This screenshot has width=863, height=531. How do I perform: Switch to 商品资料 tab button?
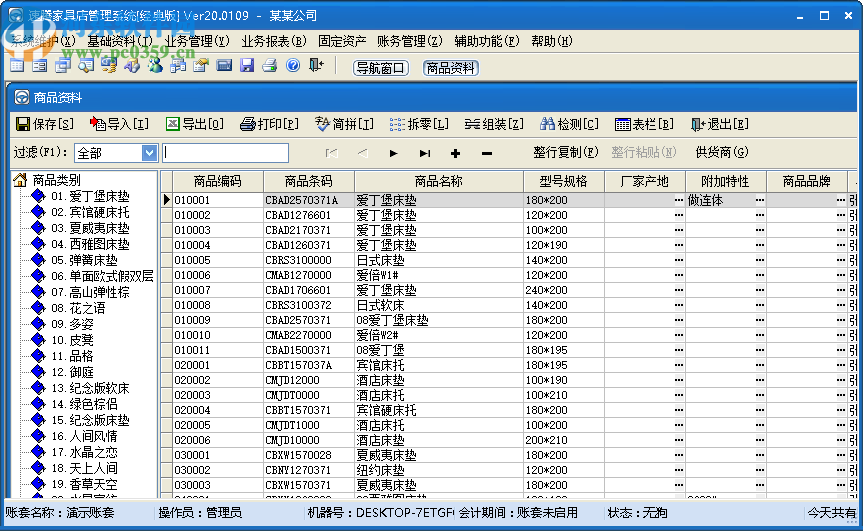451,68
